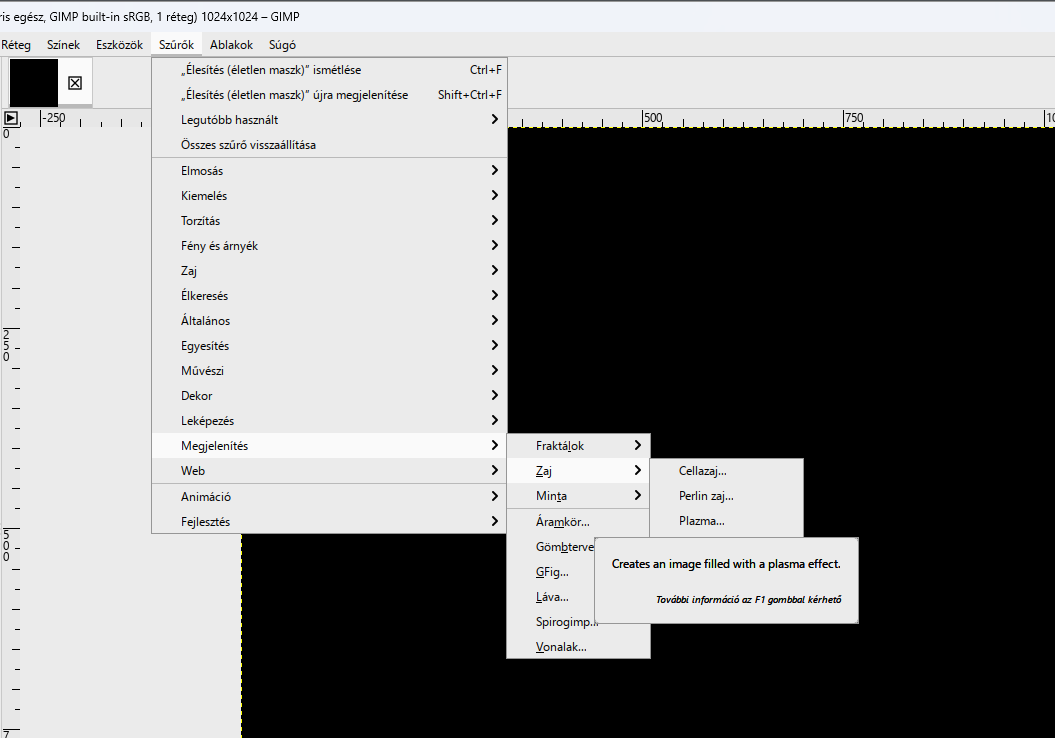Click the Szűrők menu in menu bar
Image resolution: width=1055 pixels, height=738 pixels.
(176, 45)
